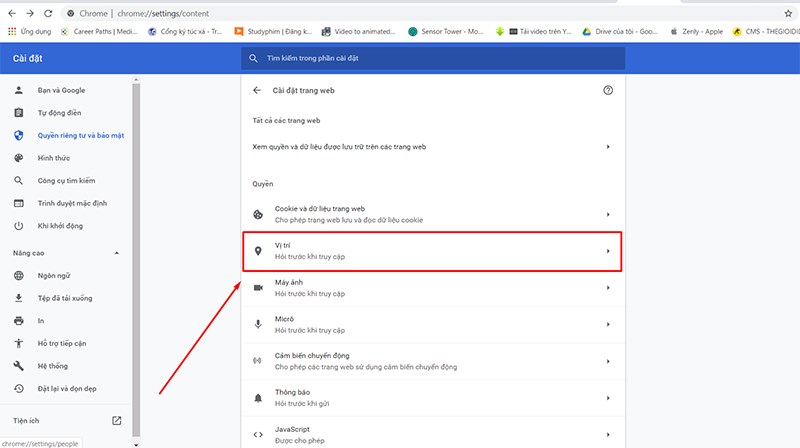The height and width of the screenshot is (448, 800).
Task: Click the location pin icon for Vị trí
Action: pyautogui.click(x=257, y=251)
